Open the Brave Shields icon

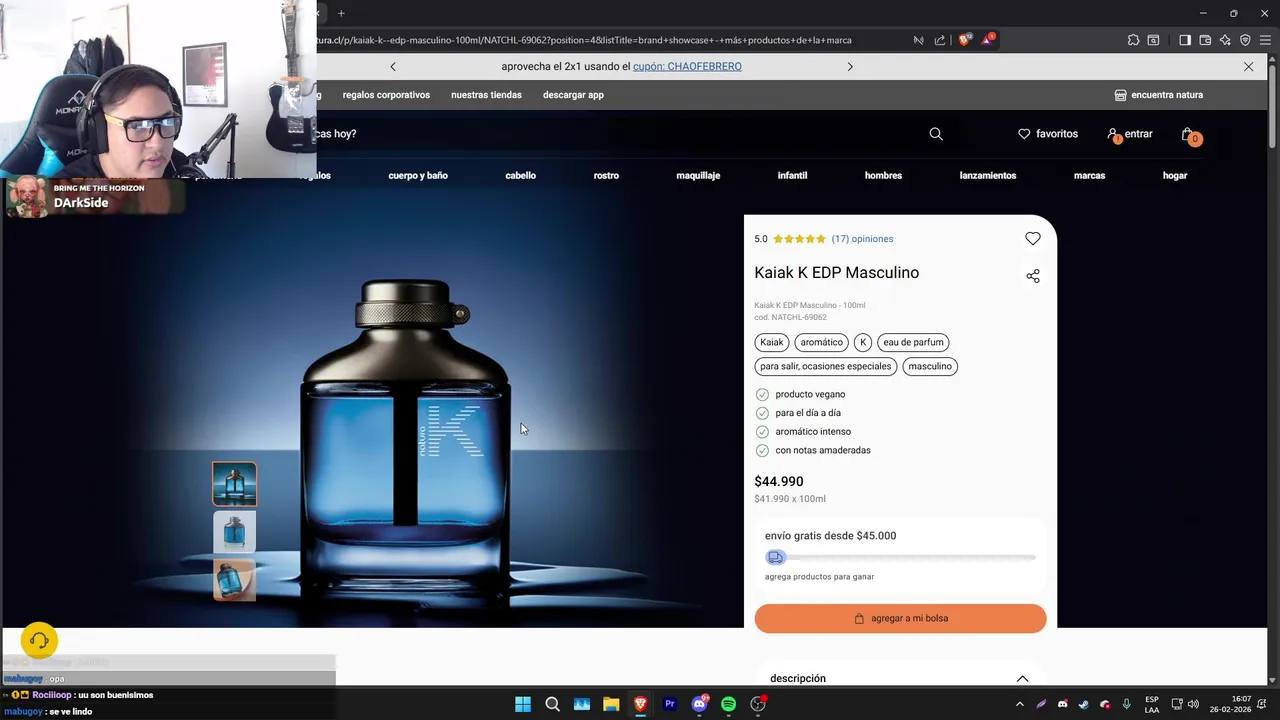(x=964, y=40)
